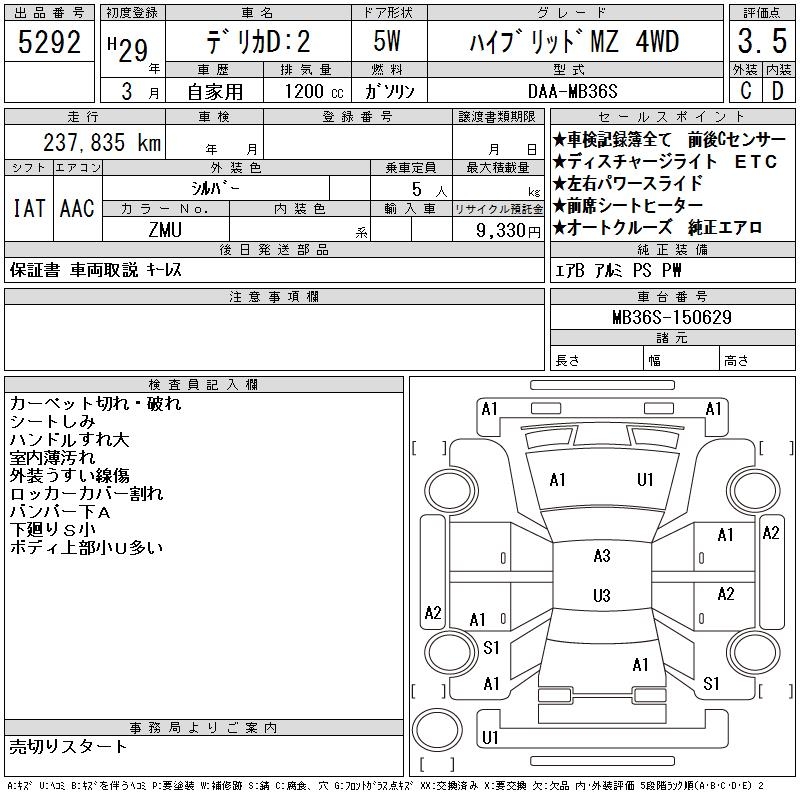Click the 売切りスタート notice text
Image resolution: width=800 pixels, height=800 pixels.
click(x=69, y=746)
